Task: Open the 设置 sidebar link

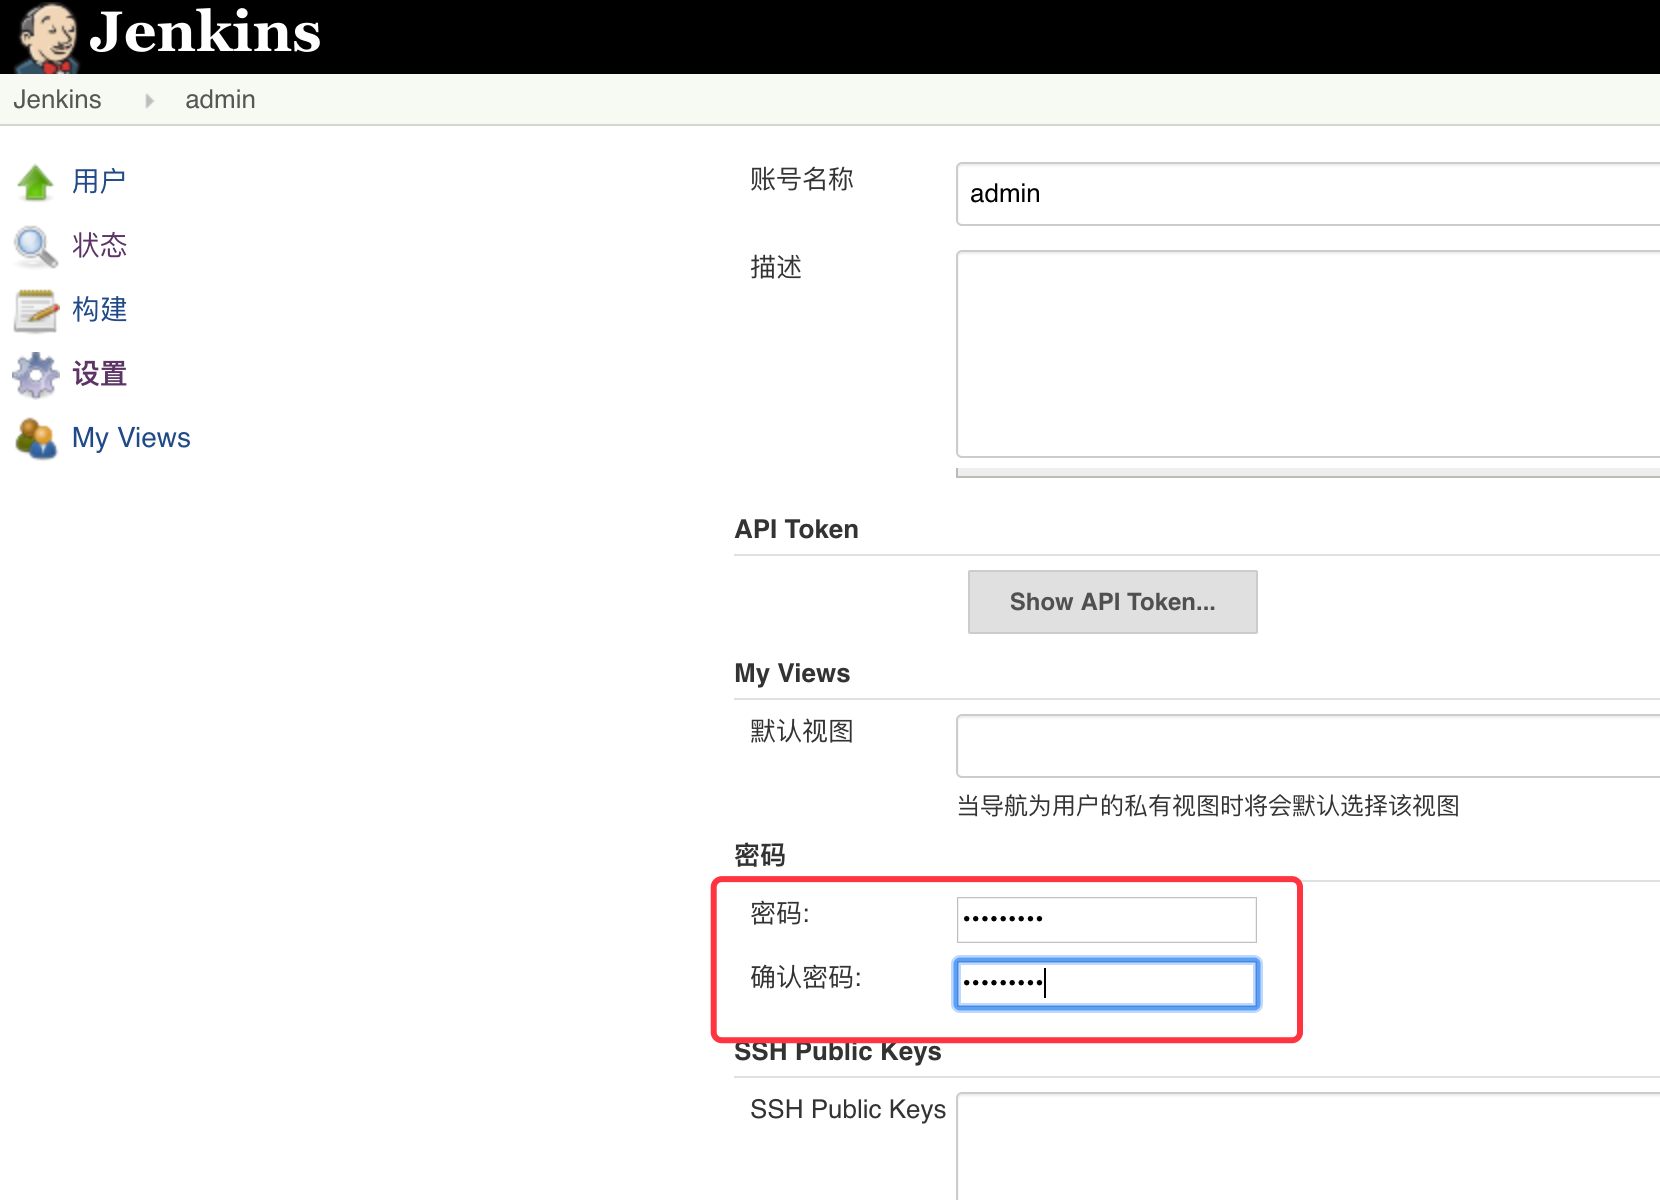Action: pyautogui.click(x=99, y=374)
